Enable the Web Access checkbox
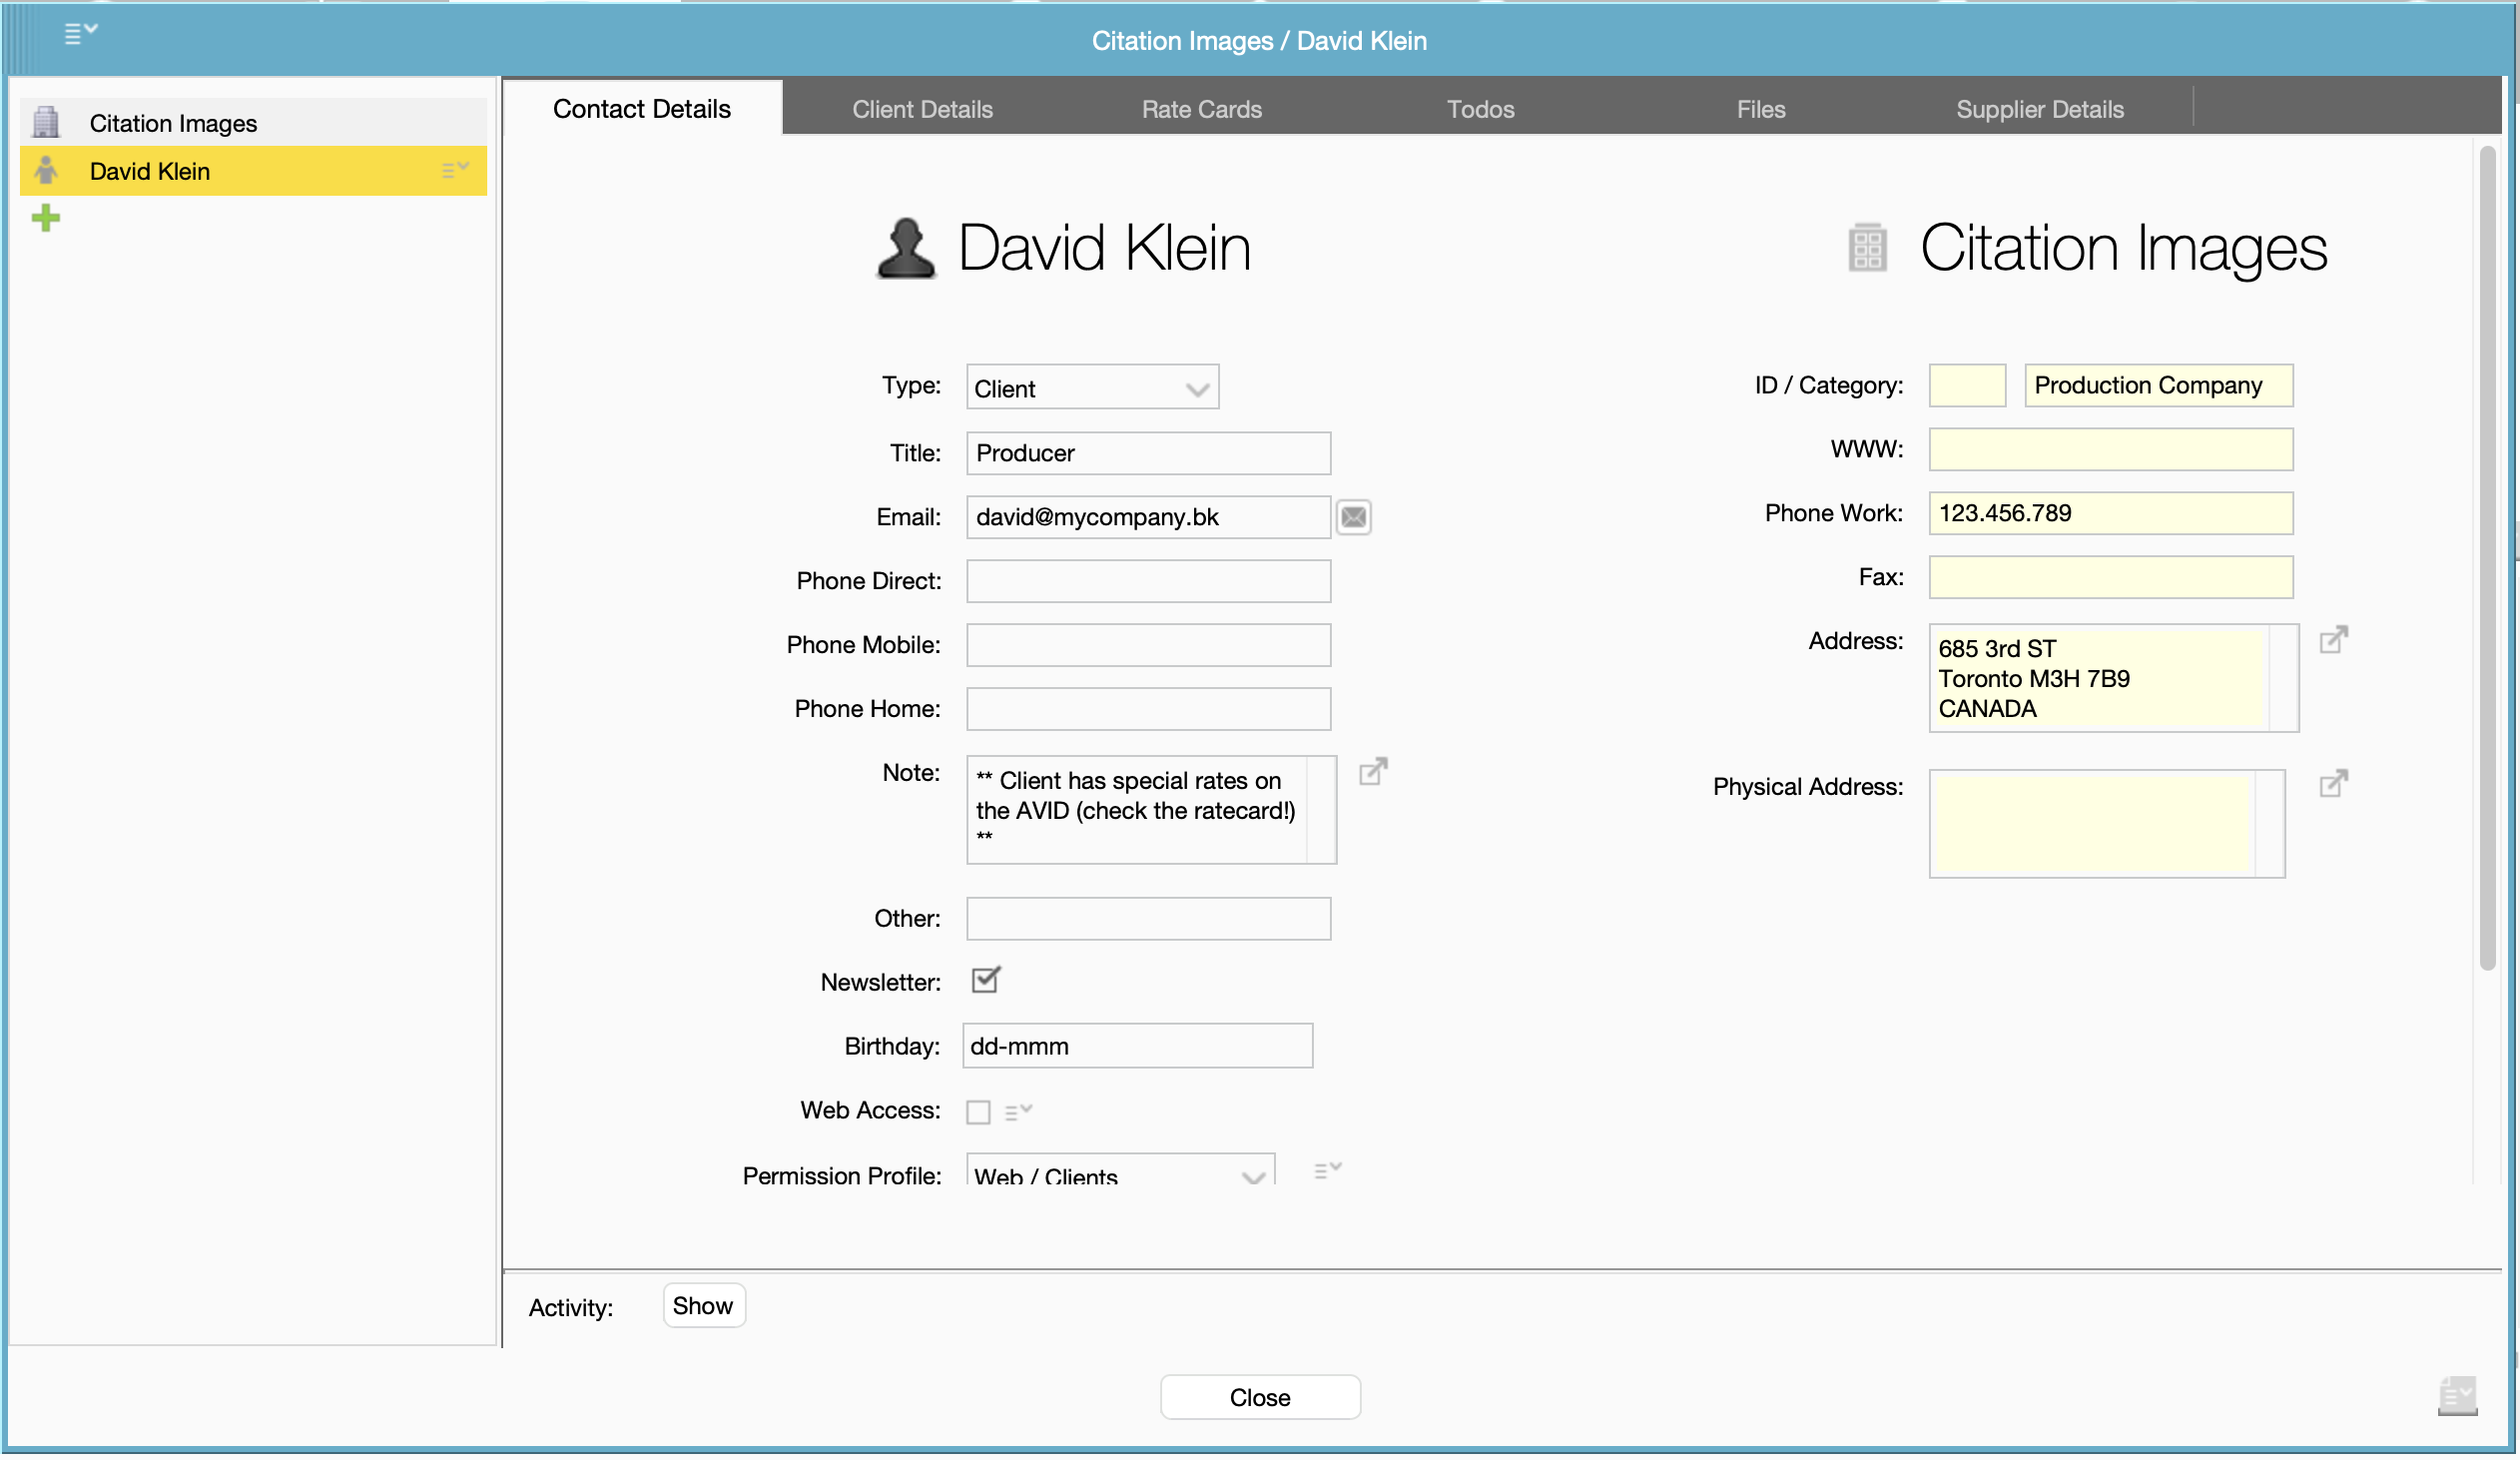Image resolution: width=2520 pixels, height=1460 pixels. click(x=978, y=1111)
